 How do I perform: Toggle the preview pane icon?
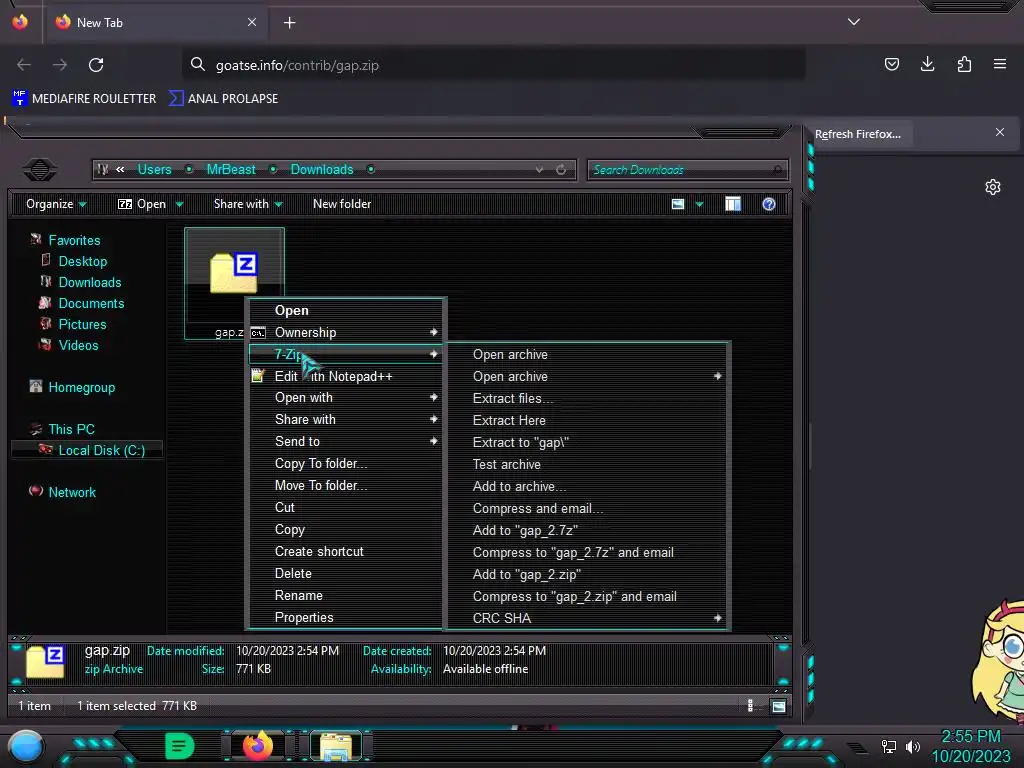pos(733,204)
